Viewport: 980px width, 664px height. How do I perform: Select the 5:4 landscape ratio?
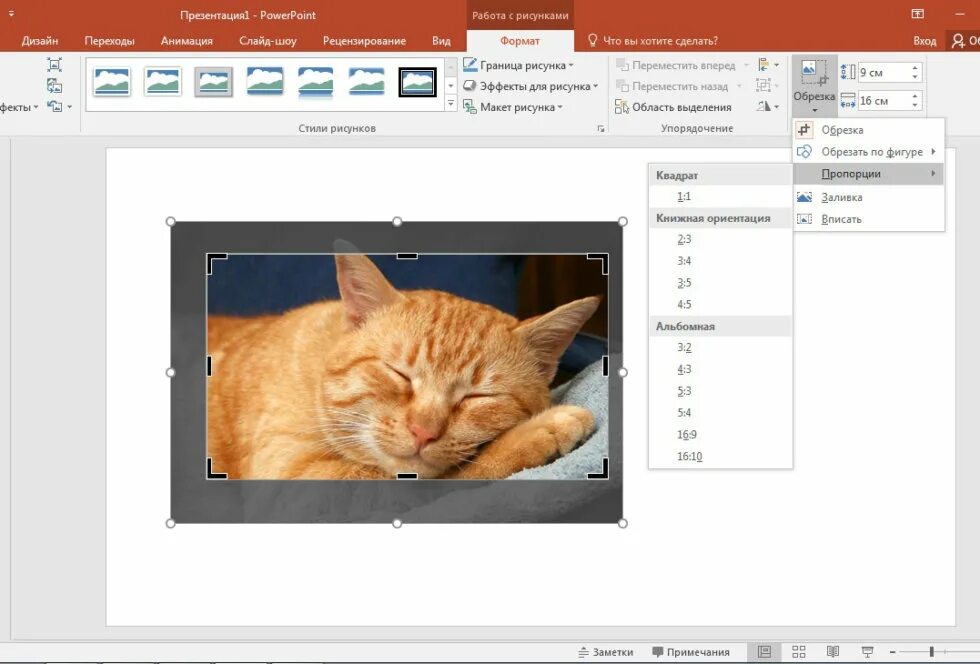click(720, 413)
